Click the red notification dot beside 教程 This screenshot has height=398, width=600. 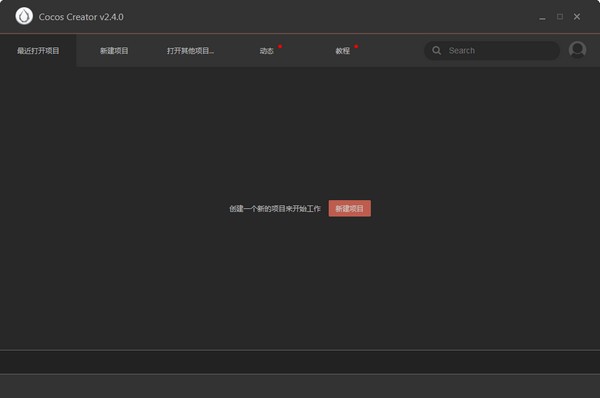point(356,46)
